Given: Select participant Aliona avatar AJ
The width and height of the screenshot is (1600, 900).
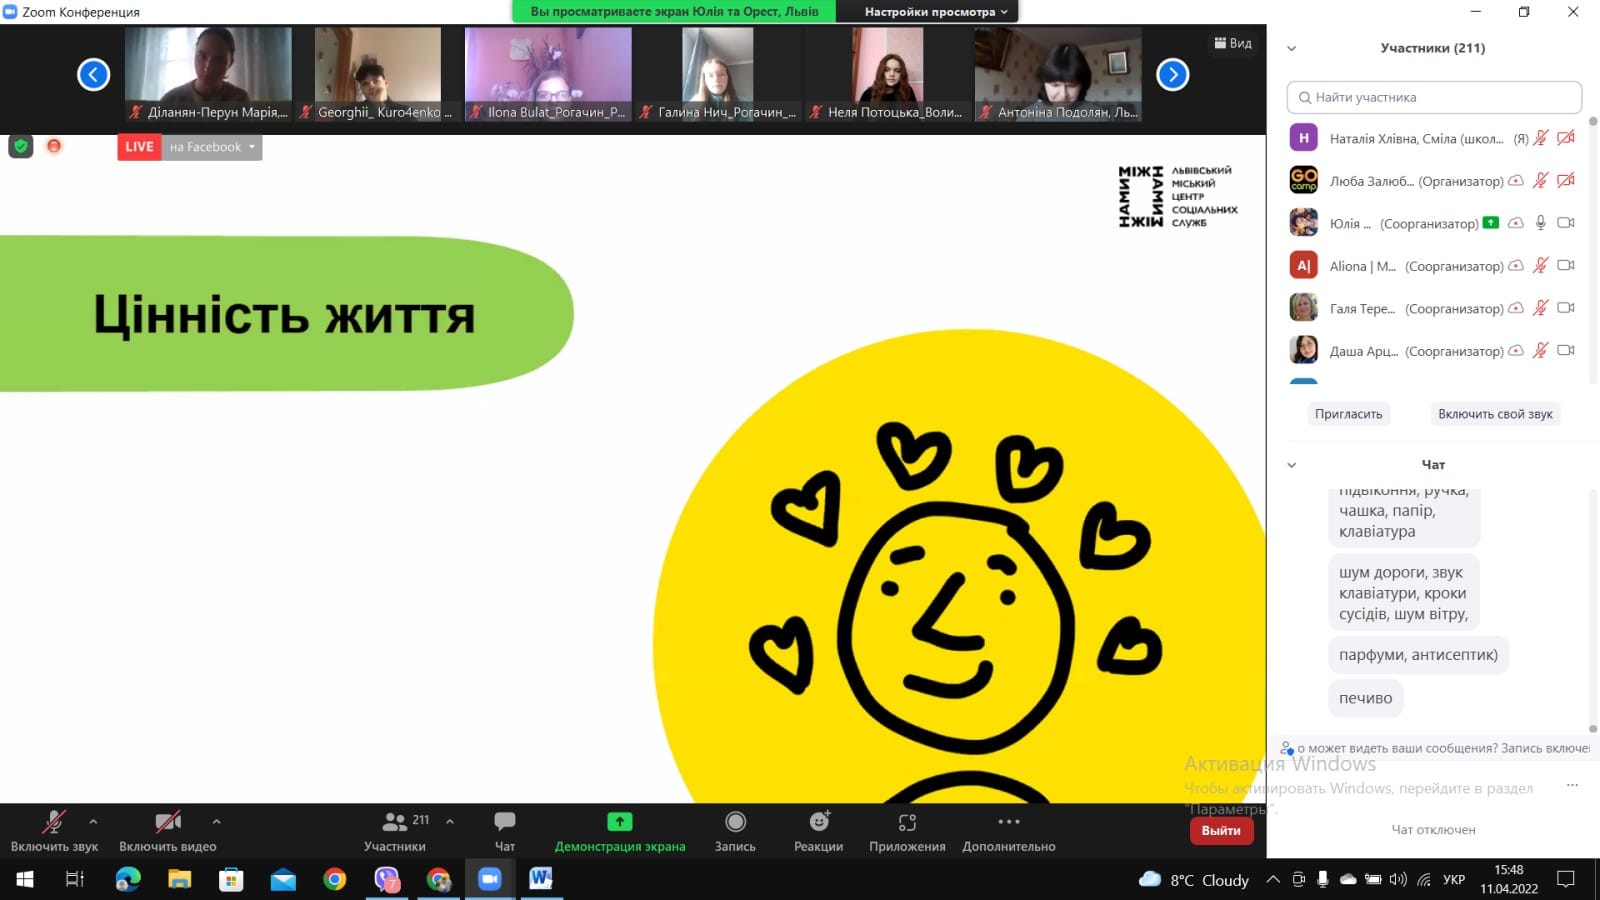Looking at the screenshot, I should [1304, 265].
